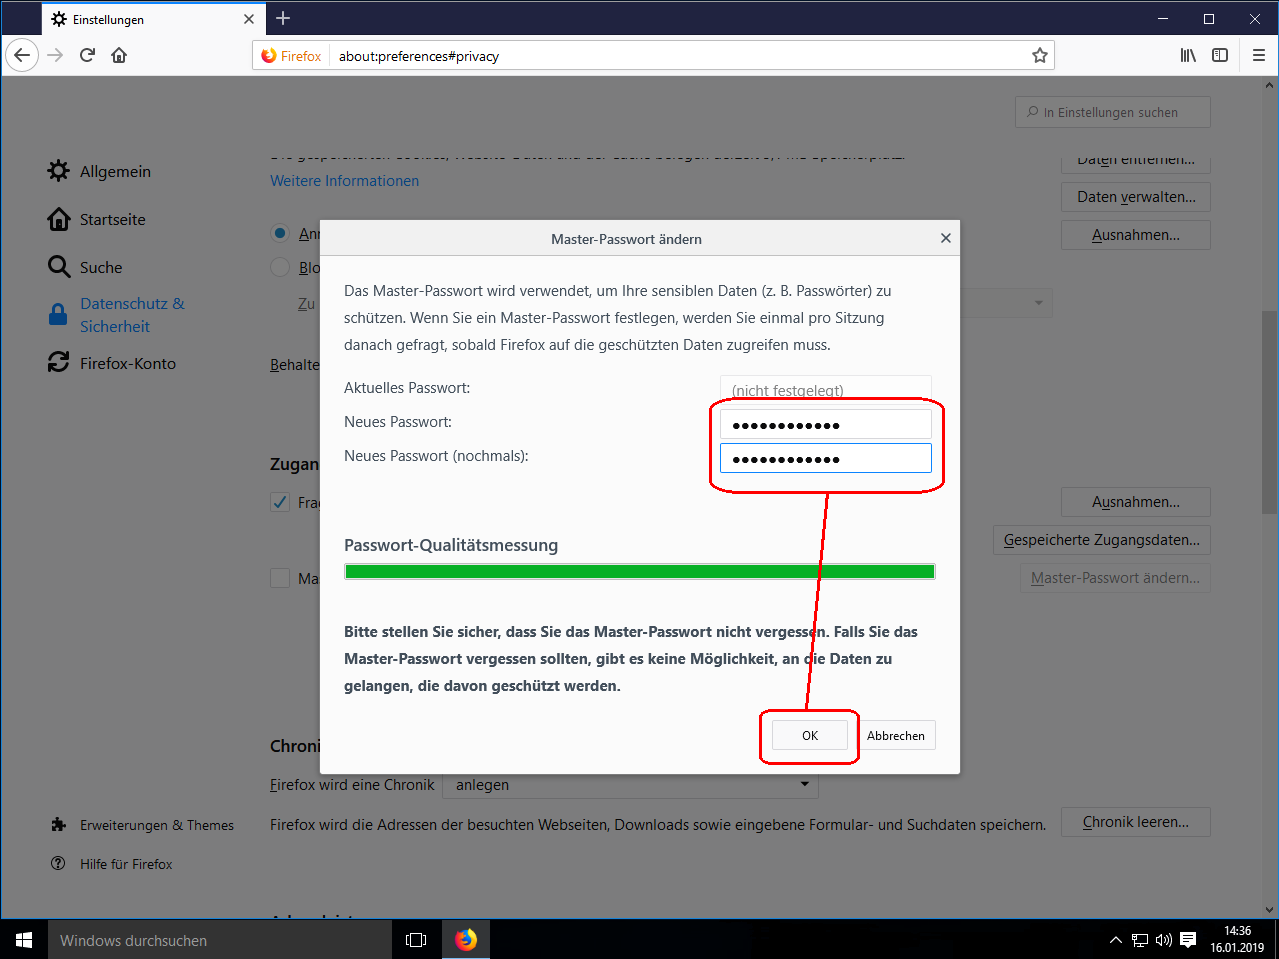Toggle the sidebar view icon
This screenshot has height=959, width=1279.
click(1220, 55)
